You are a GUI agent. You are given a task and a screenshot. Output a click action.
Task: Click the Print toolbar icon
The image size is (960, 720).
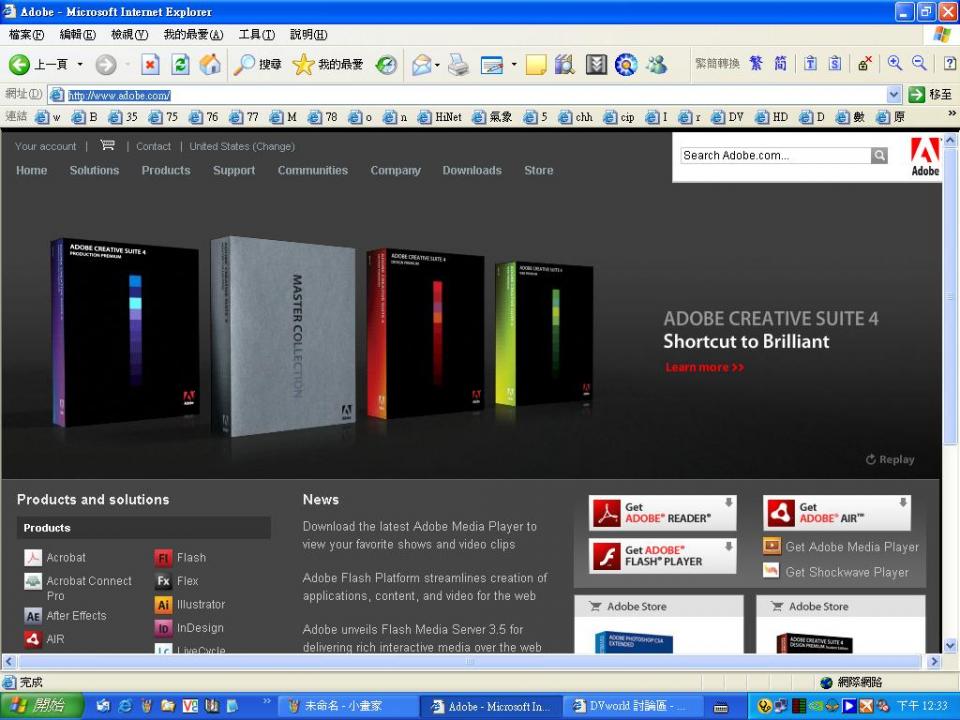[458, 65]
